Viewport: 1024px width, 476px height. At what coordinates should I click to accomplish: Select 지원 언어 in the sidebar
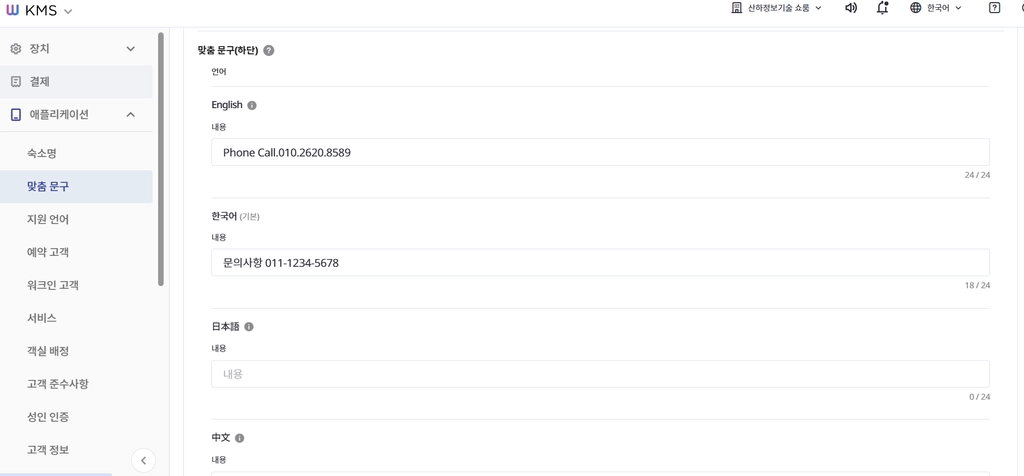[76, 219]
